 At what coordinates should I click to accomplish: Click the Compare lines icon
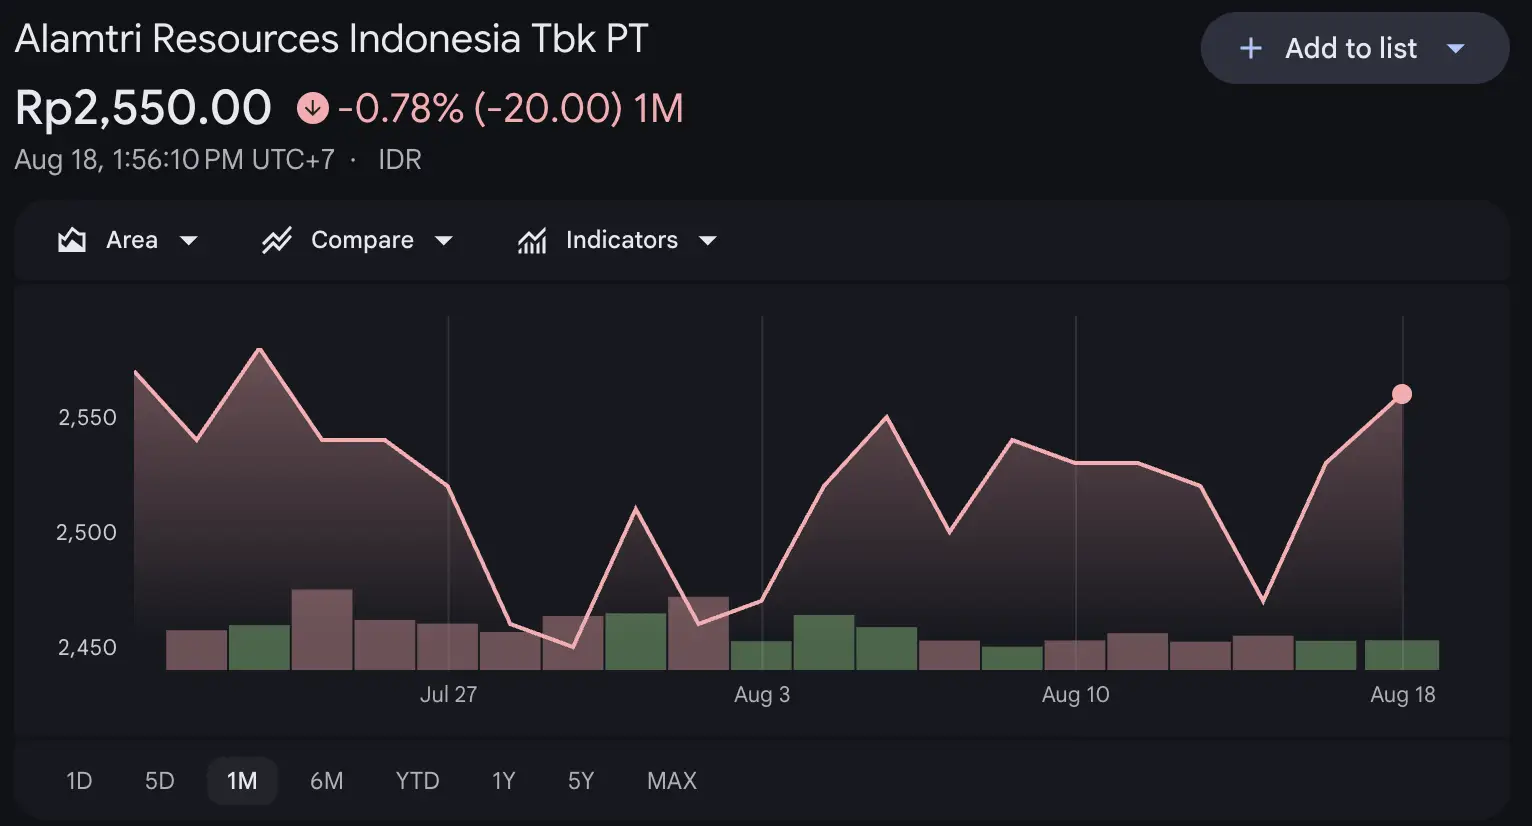point(277,240)
